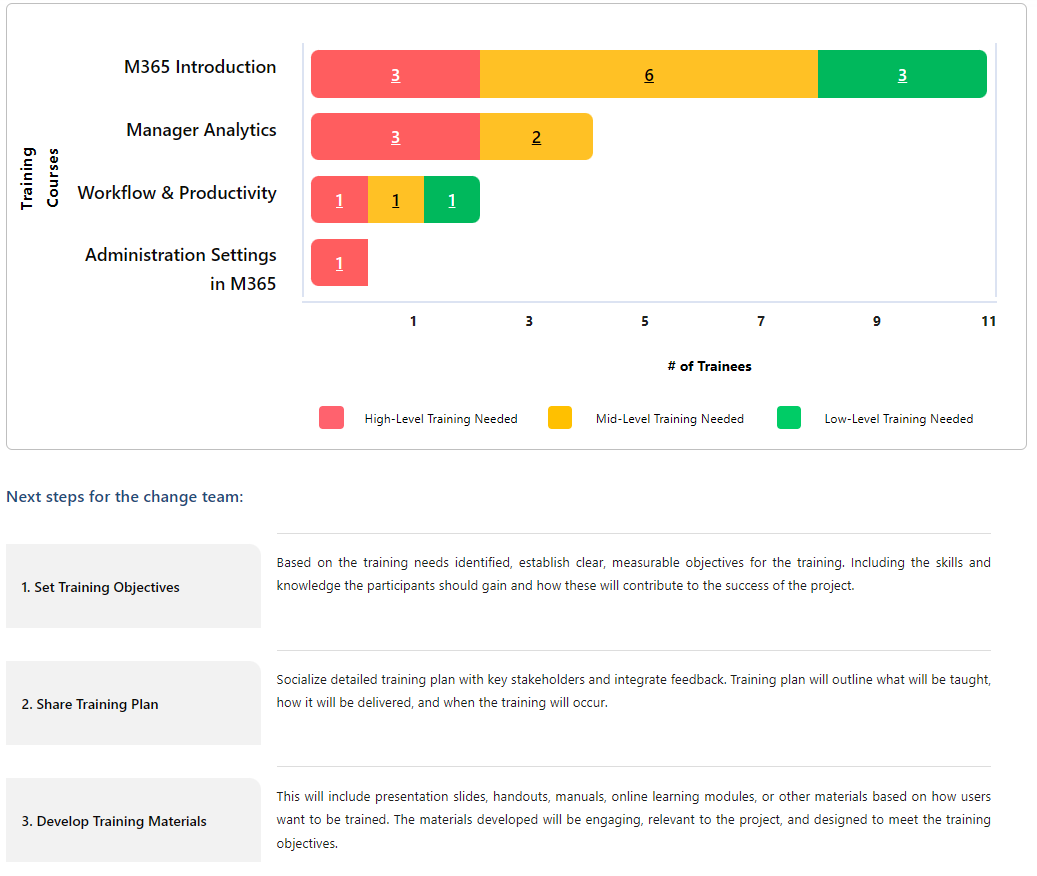Image resolution: width=1037 pixels, height=876 pixels.
Task: Select the yellow 6 segment in M365 Introduction
Action: coord(649,74)
